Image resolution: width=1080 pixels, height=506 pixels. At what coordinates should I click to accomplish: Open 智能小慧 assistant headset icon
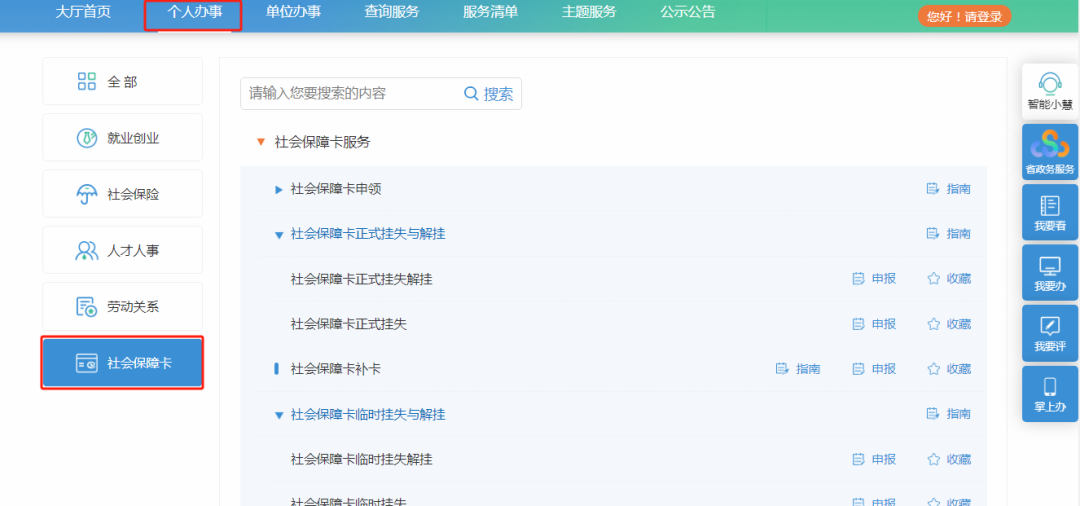click(x=1050, y=83)
